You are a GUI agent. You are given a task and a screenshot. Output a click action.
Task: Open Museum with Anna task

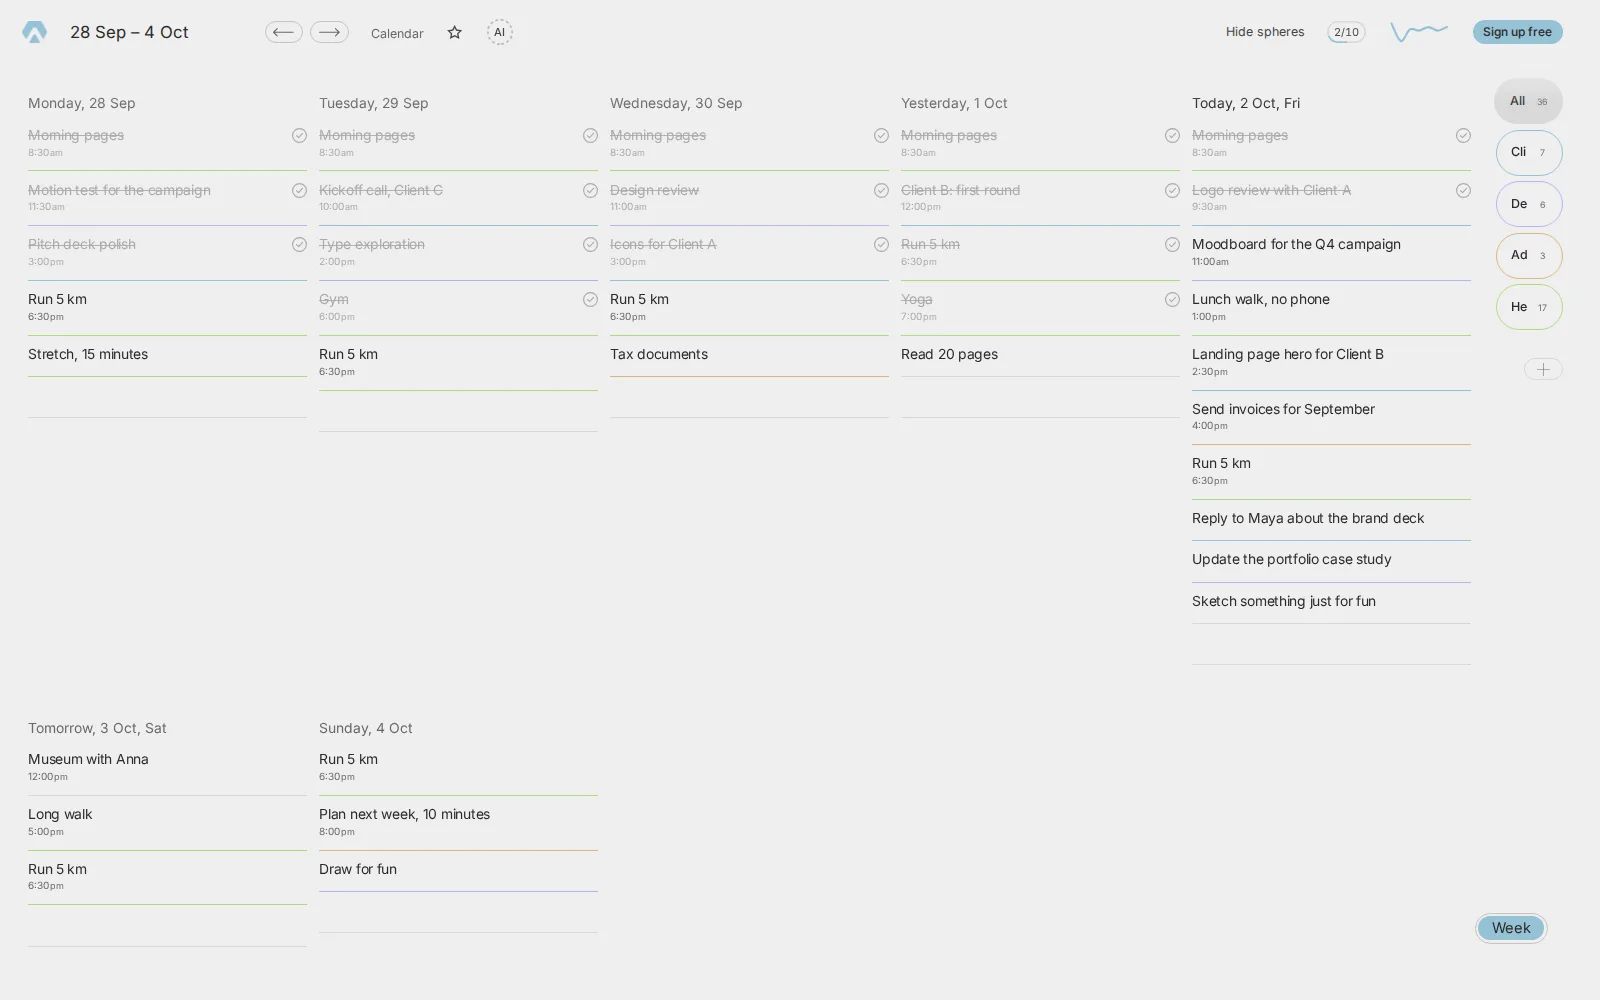coord(167,768)
